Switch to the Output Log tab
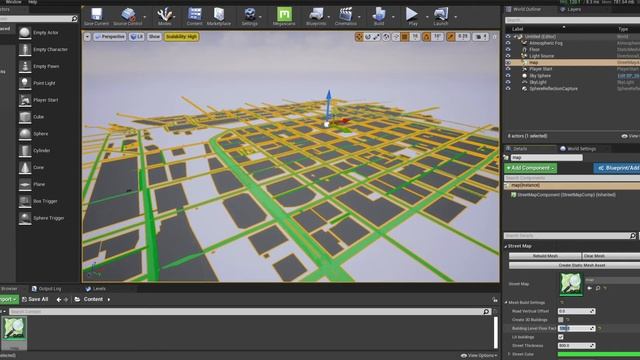Image resolution: width=640 pixels, height=360 pixels. coord(46,289)
